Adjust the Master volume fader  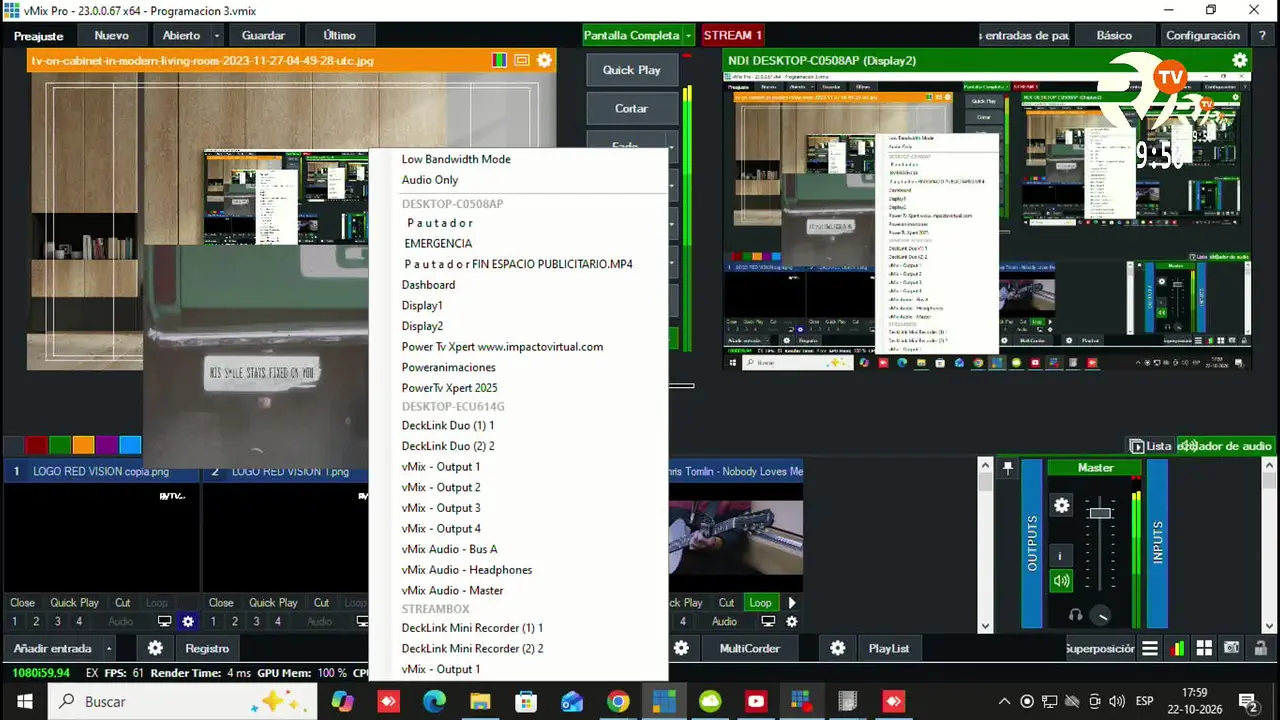(x=1100, y=513)
